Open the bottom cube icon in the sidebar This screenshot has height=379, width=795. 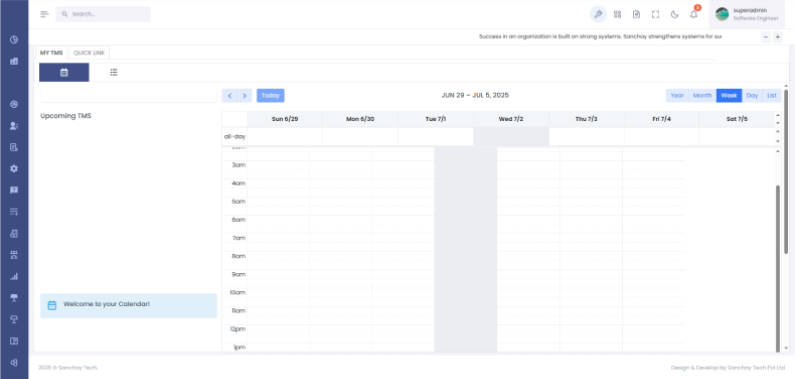14,362
